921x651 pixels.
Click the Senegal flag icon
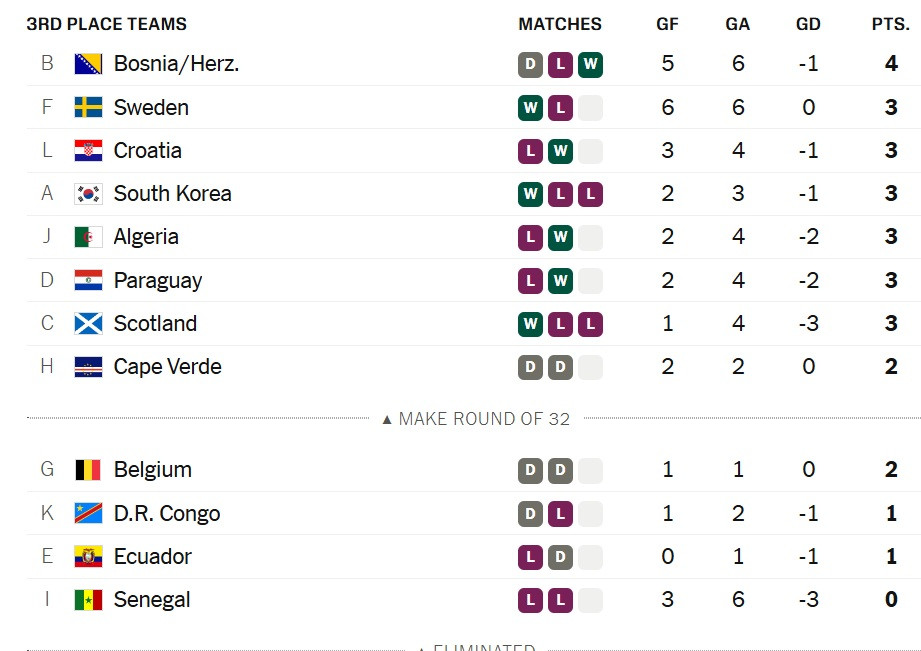(89, 600)
